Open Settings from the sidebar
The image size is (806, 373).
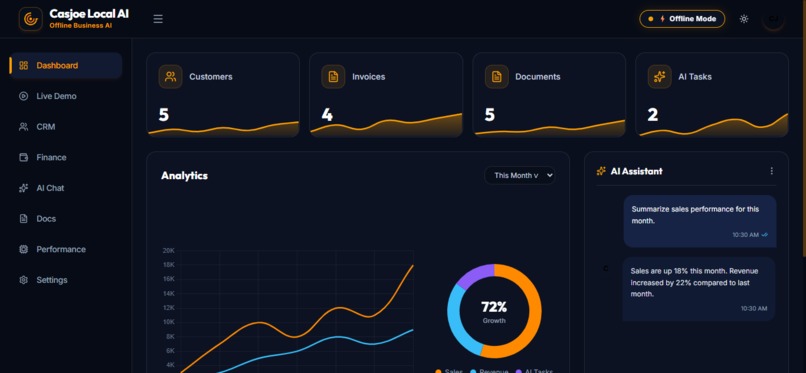coord(66,280)
